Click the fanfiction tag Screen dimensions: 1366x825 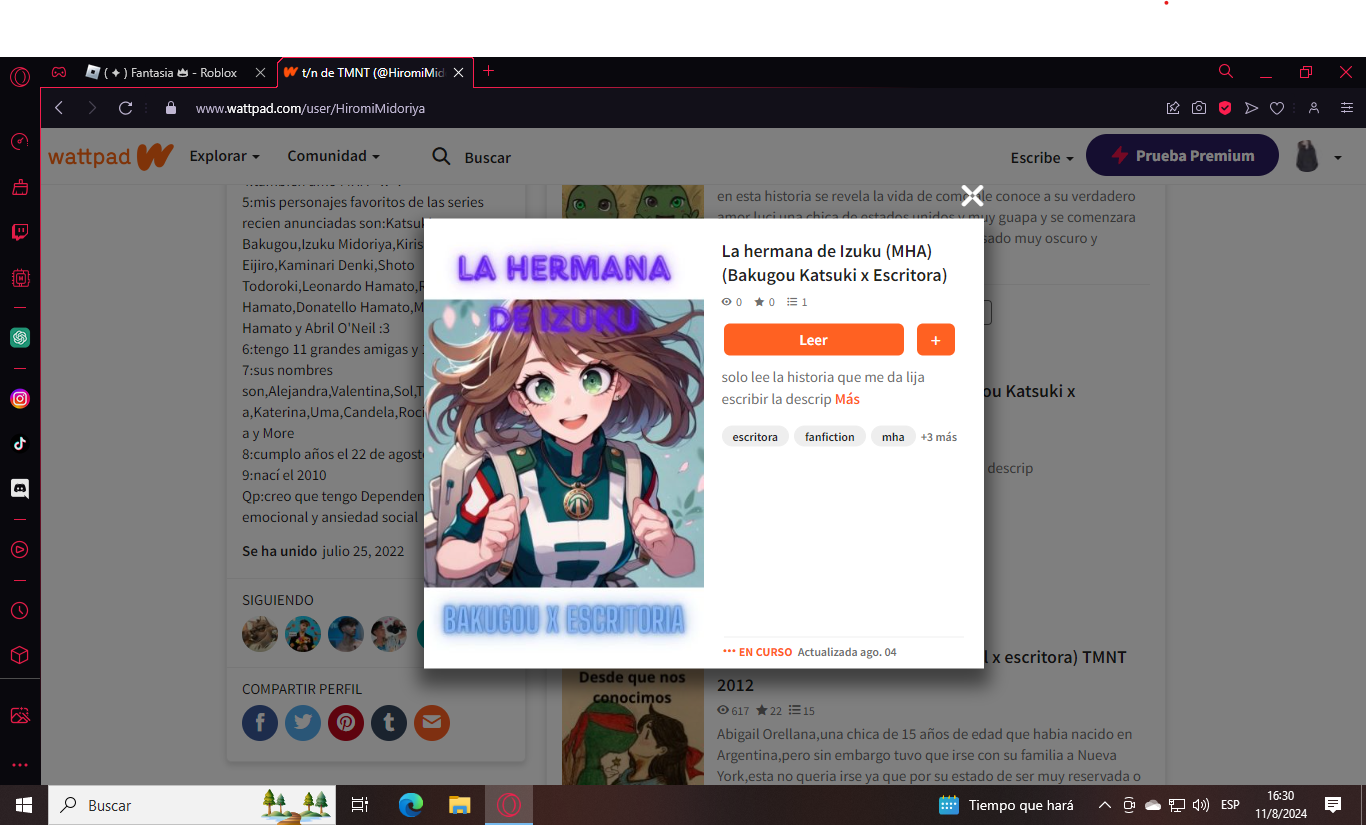(x=830, y=437)
